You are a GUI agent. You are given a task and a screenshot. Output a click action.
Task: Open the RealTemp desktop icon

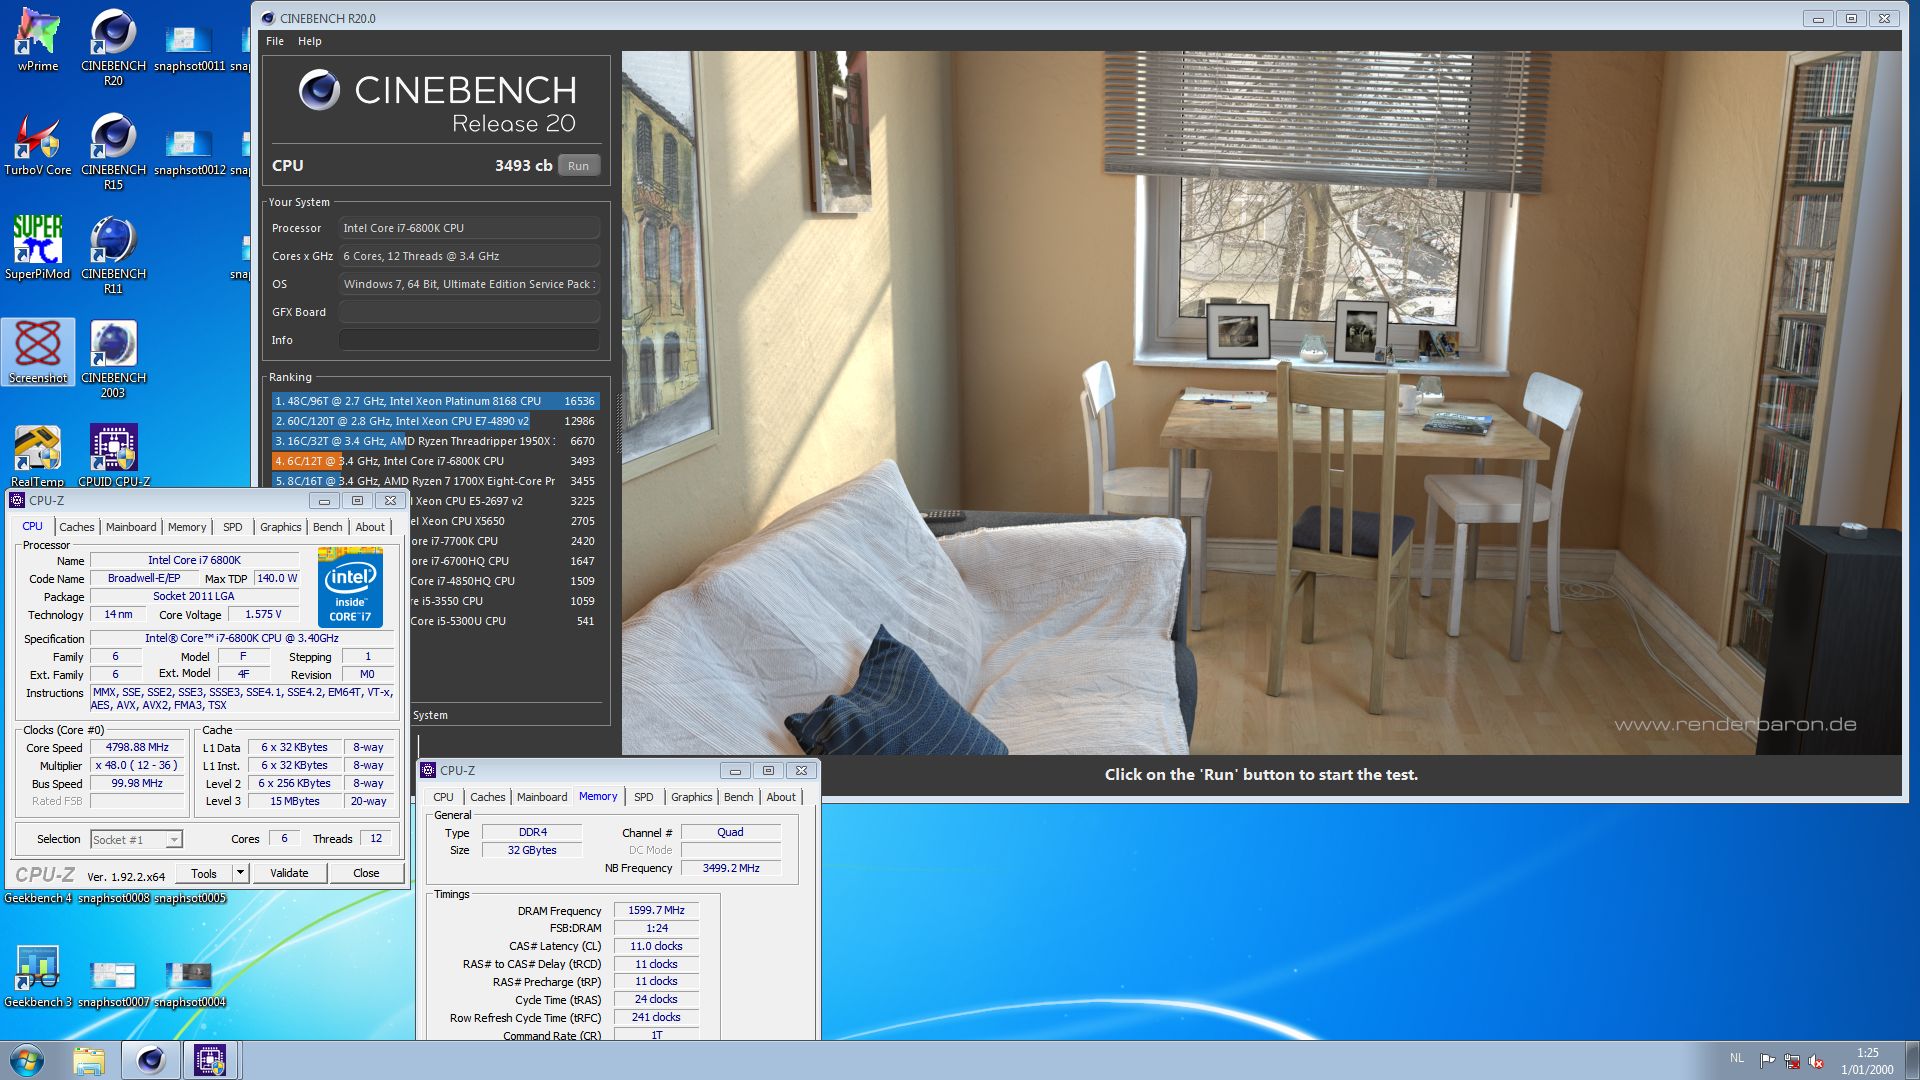(38, 456)
